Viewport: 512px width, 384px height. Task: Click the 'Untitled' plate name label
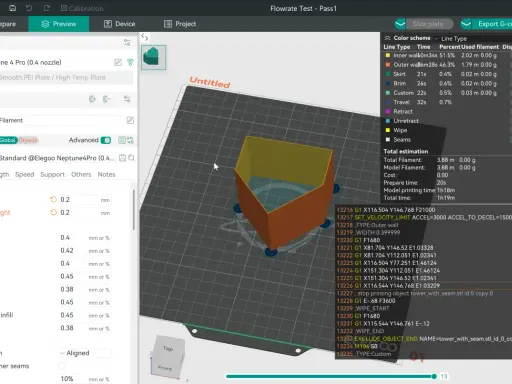[210, 82]
